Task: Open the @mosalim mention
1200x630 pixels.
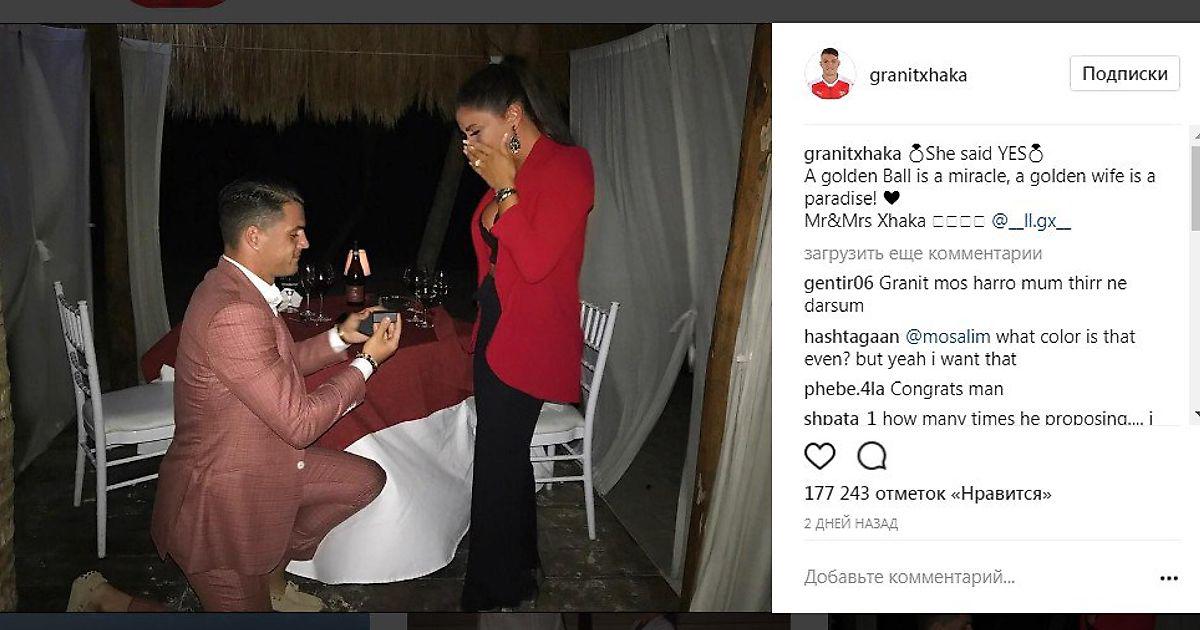Action: pos(948,337)
